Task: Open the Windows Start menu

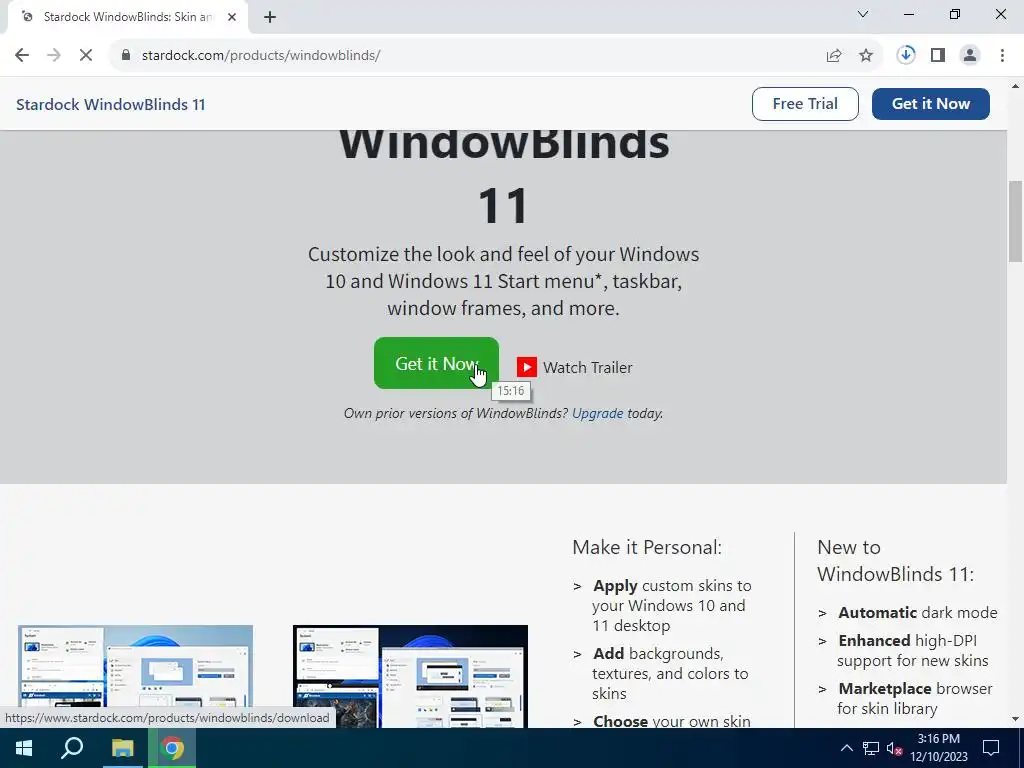Action: click(x=24, y=748)
